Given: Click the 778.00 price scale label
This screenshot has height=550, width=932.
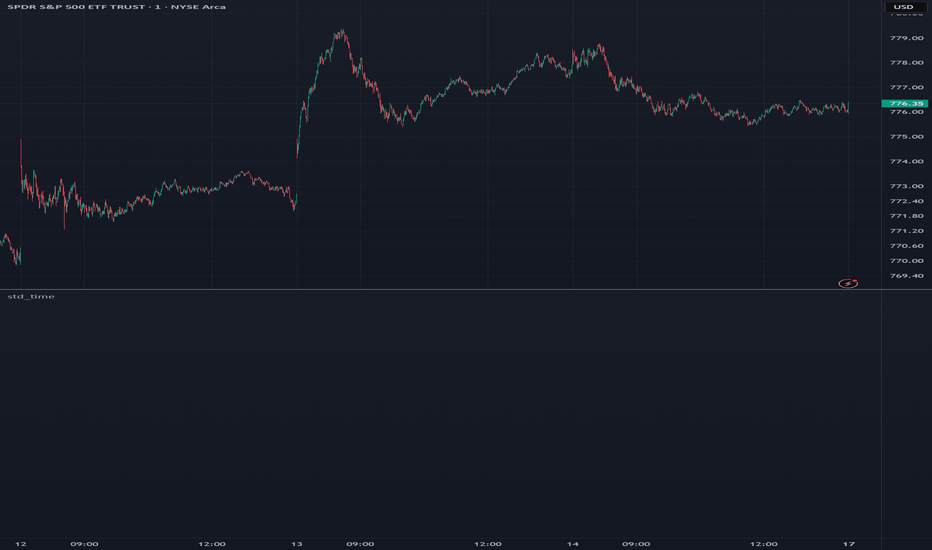Looking at the screenshot, I should (x=906, y=62).
